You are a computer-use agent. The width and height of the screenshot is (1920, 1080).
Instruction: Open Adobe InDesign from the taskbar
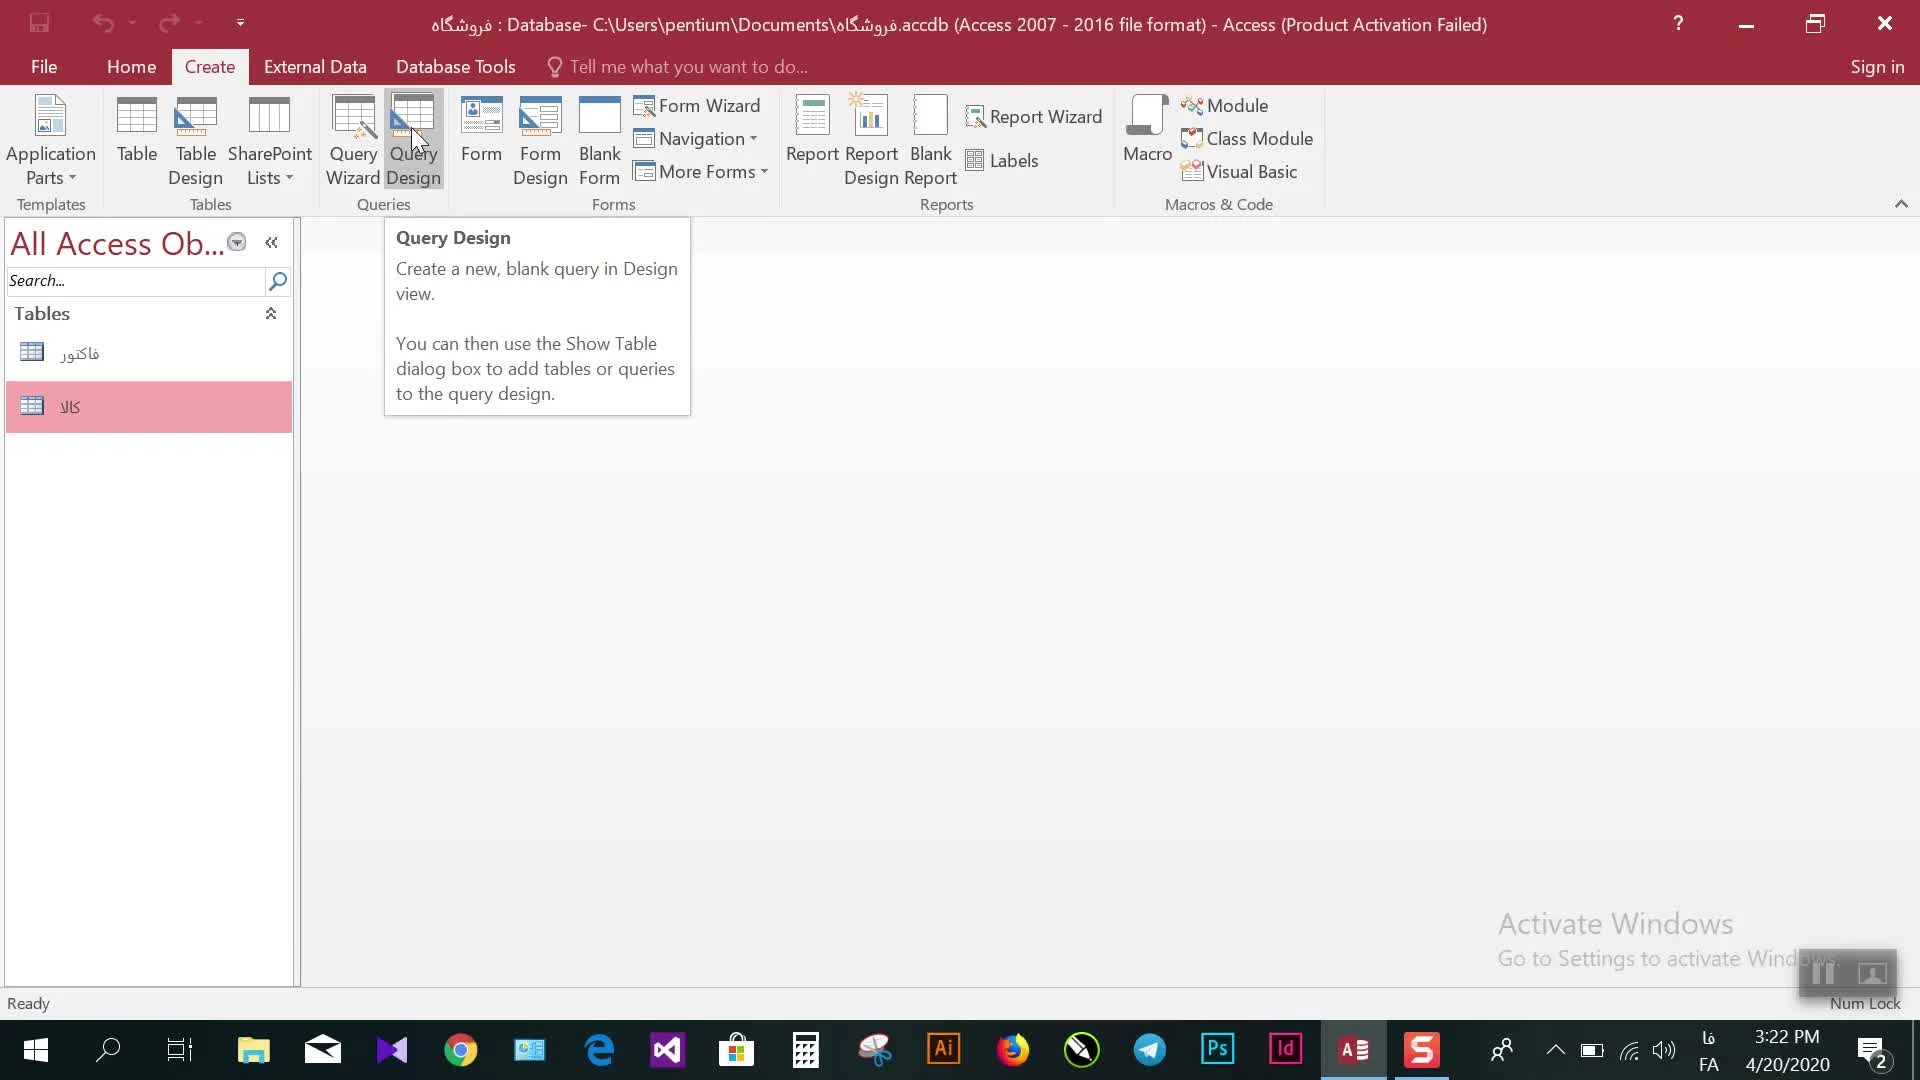coord(1285,1050)
